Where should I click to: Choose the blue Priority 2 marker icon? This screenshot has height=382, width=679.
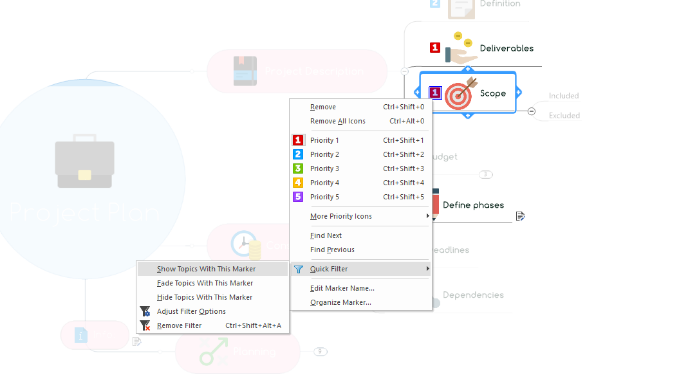tap(298, 154)
